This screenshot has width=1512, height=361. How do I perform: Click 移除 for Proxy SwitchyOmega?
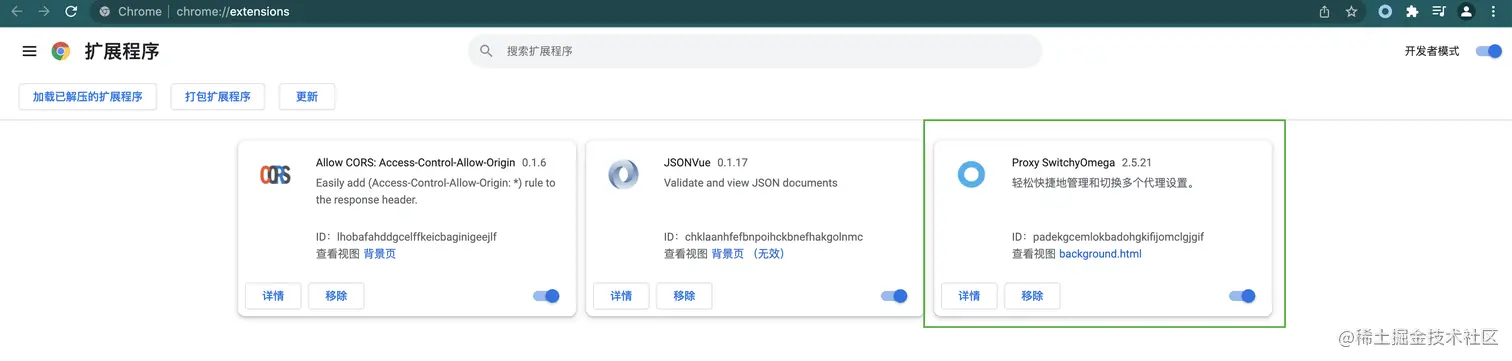(x=1032, y=296)
